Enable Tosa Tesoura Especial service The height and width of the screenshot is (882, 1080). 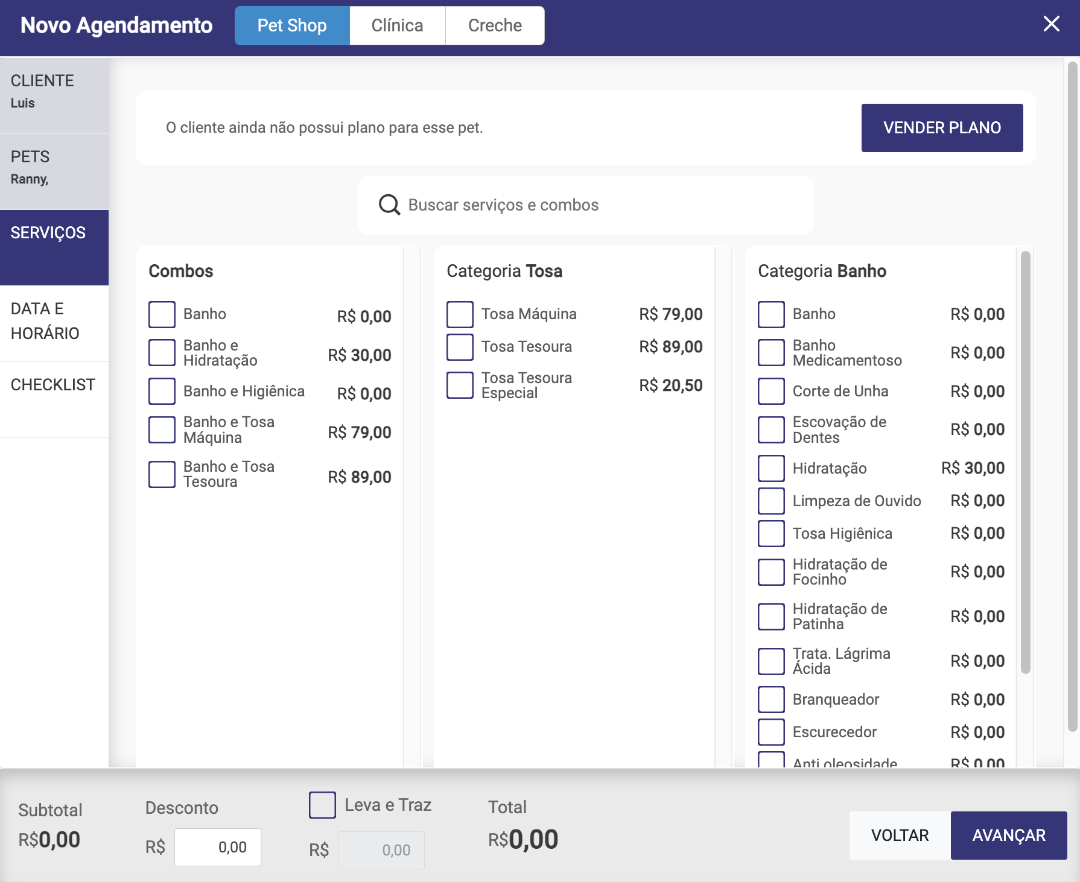[460, 385]
